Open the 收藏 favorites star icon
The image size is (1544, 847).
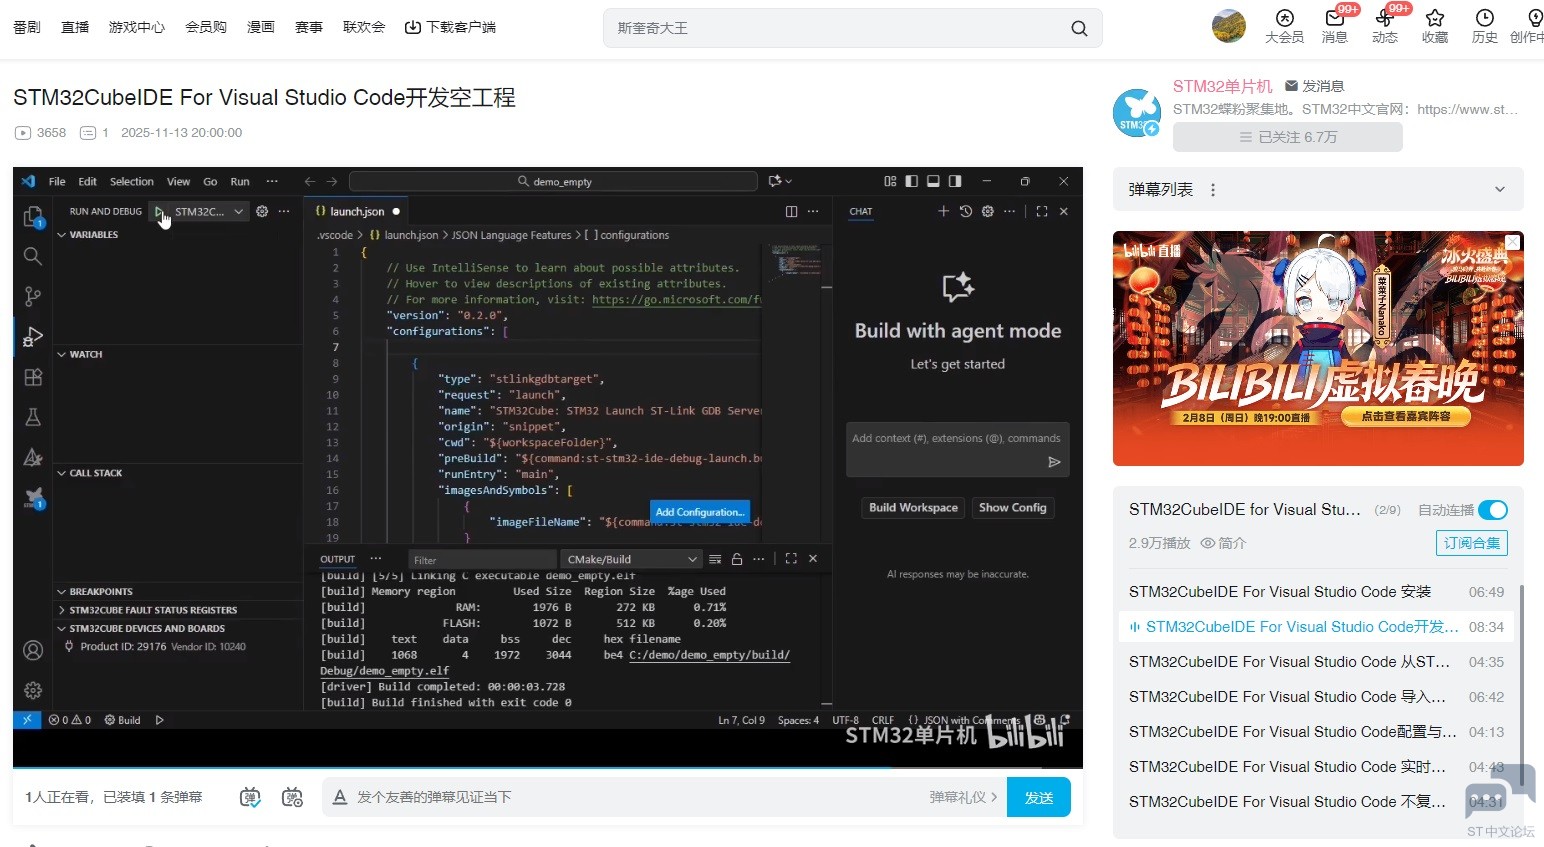pyautogui.click(x=1435, y=27)
